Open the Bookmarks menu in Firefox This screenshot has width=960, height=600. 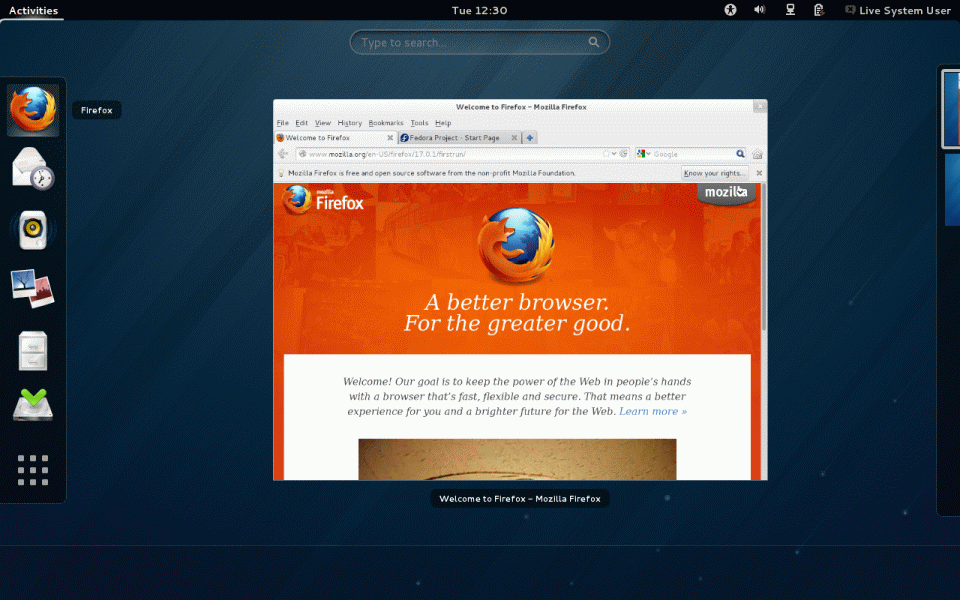(x=386, y=123)
